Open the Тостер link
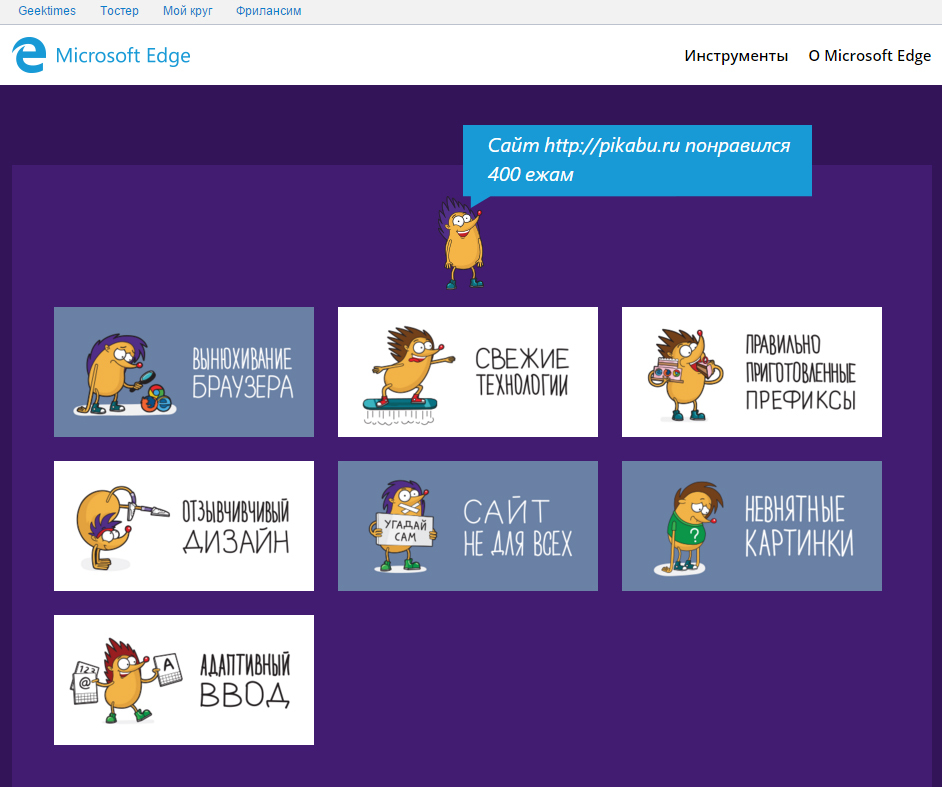942x787 pixels. tap(119, 11)
